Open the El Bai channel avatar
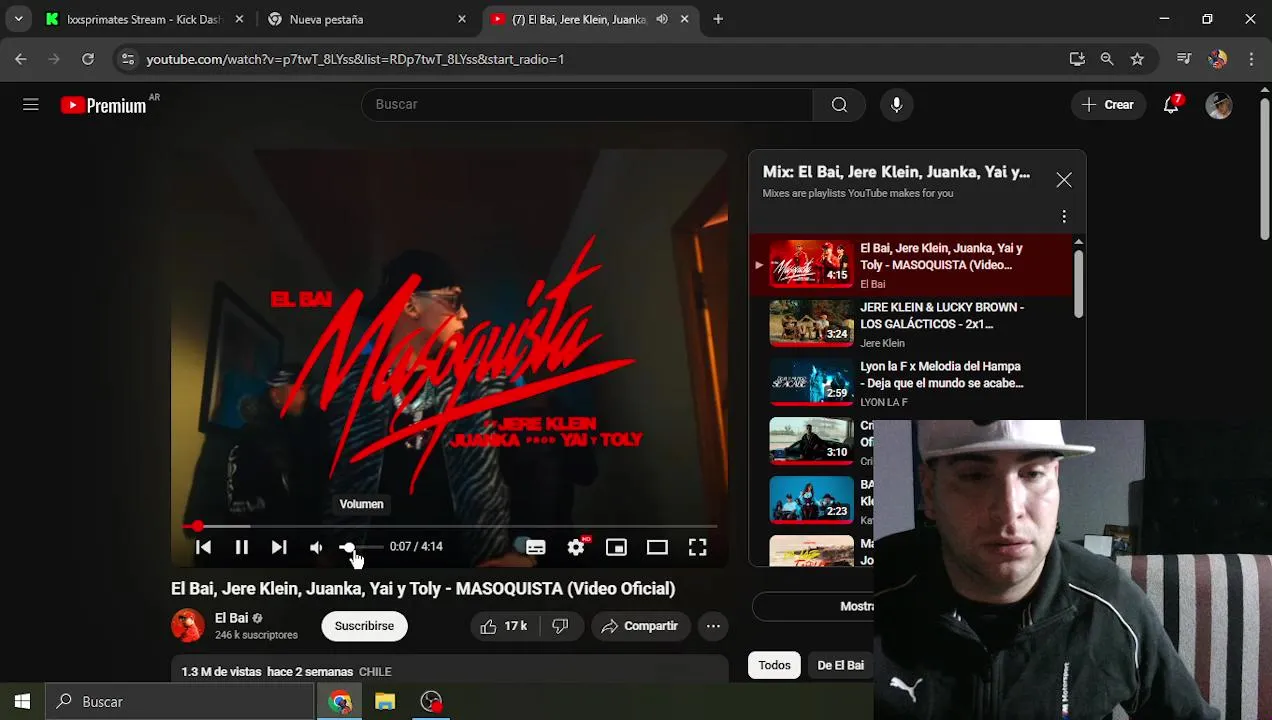1272x720 pixels. [187, 626]
